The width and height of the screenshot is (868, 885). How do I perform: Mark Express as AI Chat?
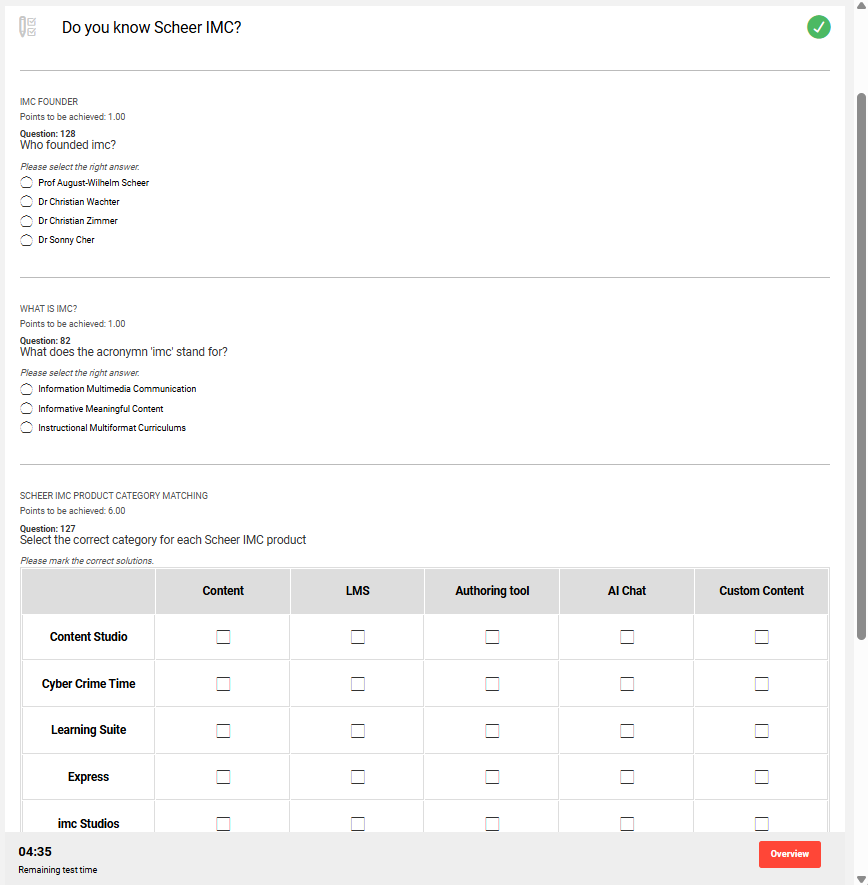click(627, 777)
